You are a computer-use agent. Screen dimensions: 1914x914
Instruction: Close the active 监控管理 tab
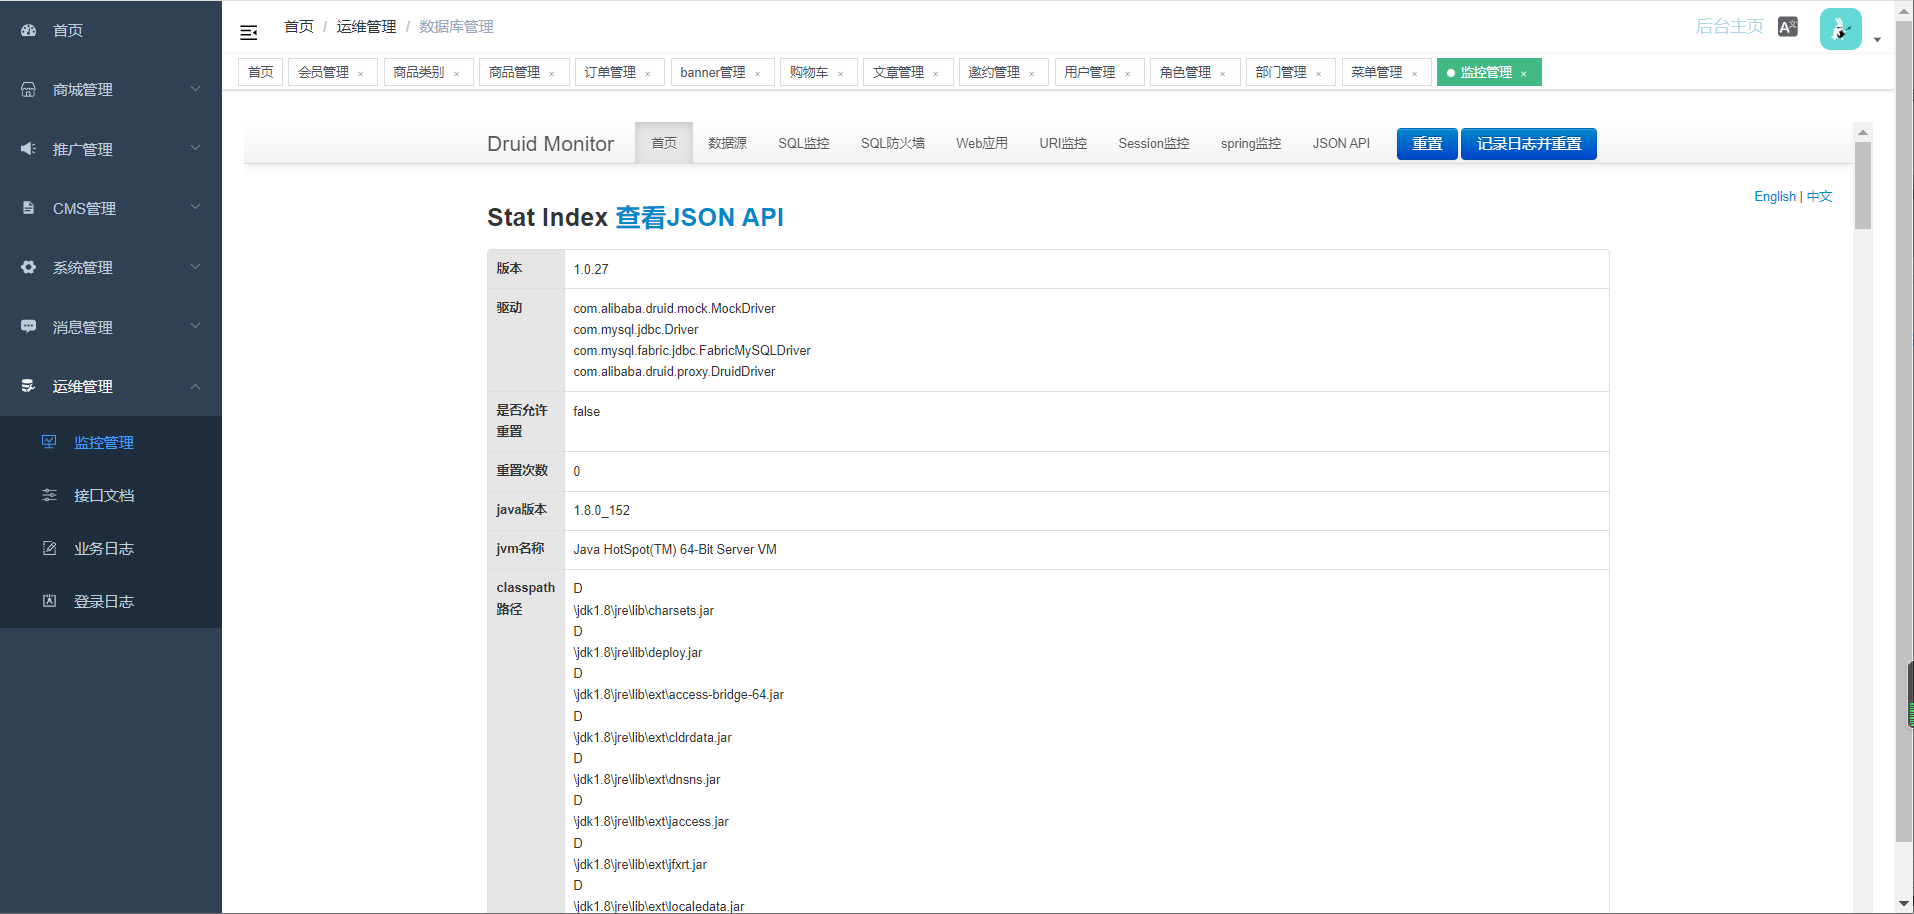tap(1524, 73)
